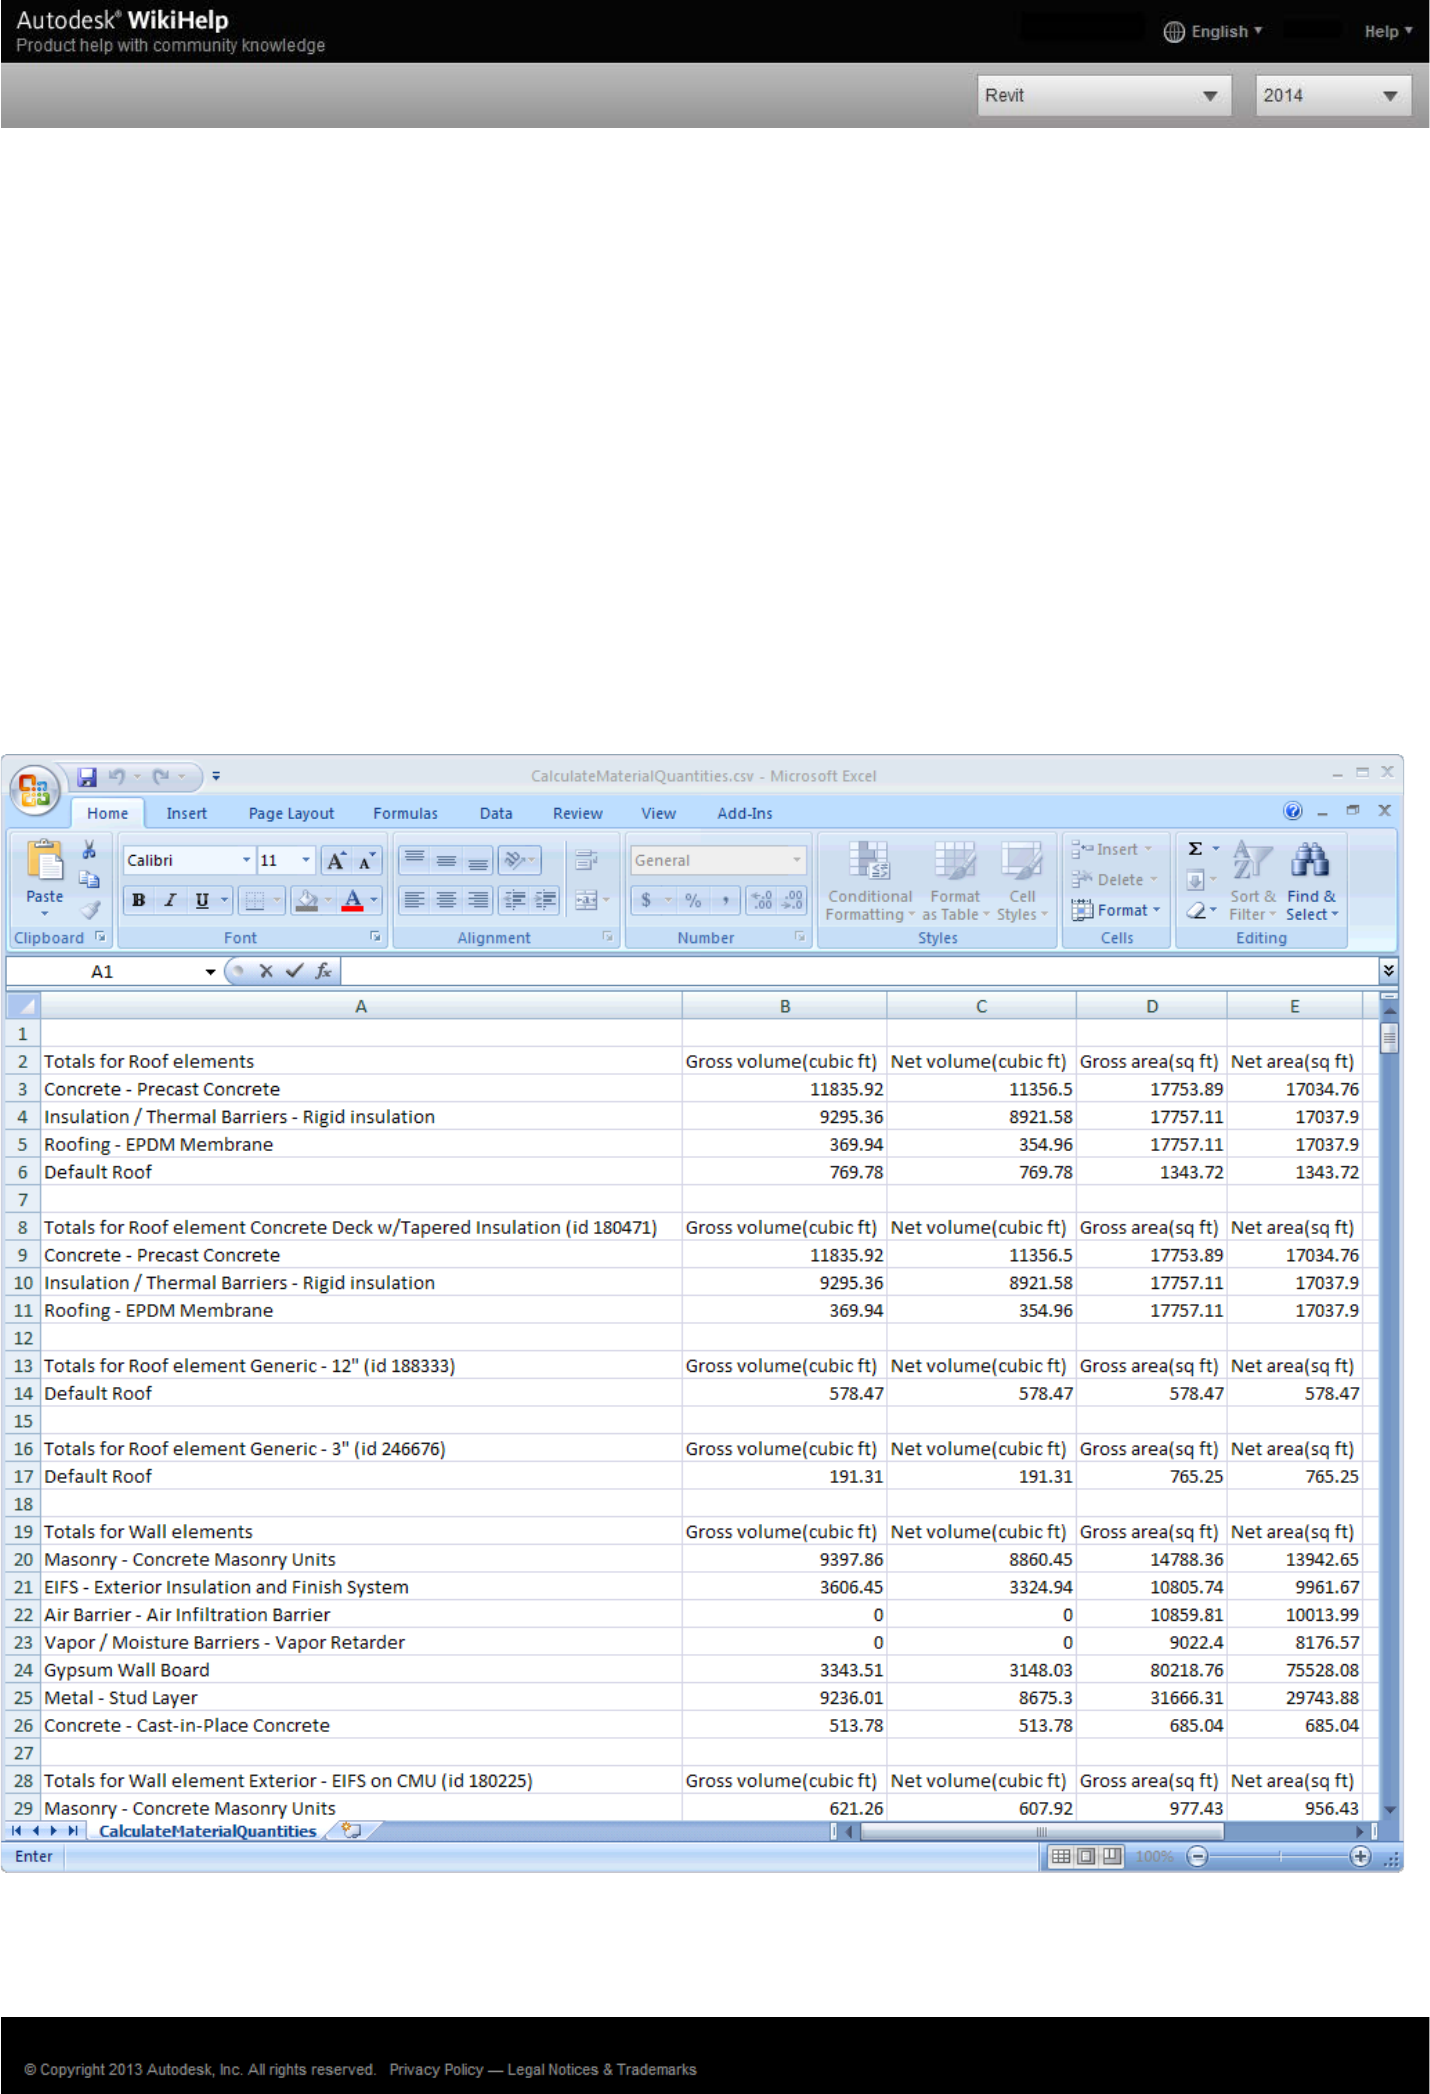Toggle Italic formatting
Viewport: 1430px width, 2094px height.
[170, 901]
